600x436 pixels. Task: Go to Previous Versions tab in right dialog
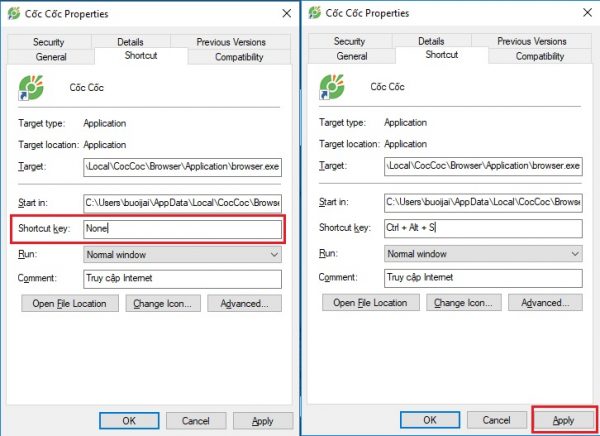click(x=532, y=41)
